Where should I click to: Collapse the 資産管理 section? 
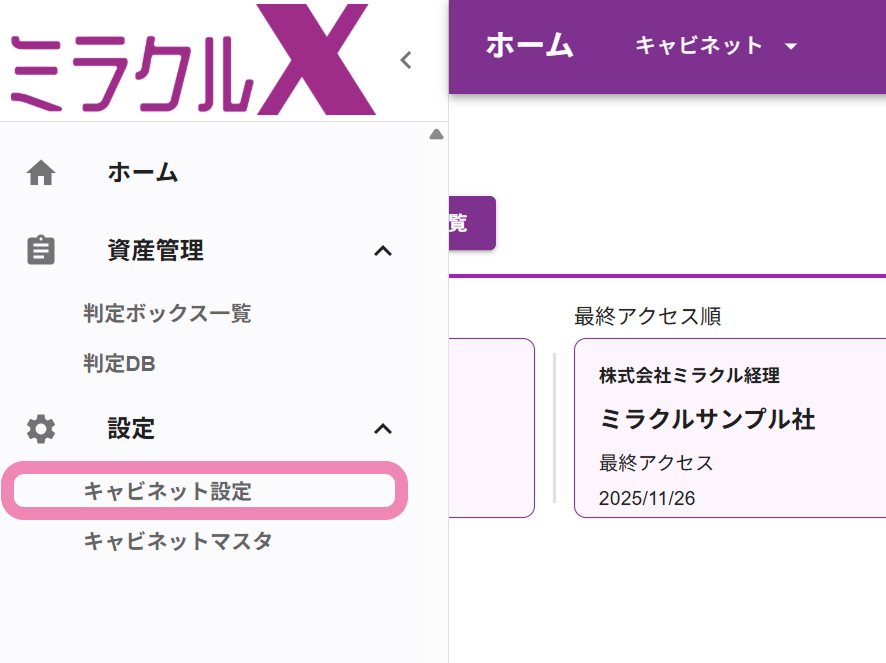coord(381,252)
